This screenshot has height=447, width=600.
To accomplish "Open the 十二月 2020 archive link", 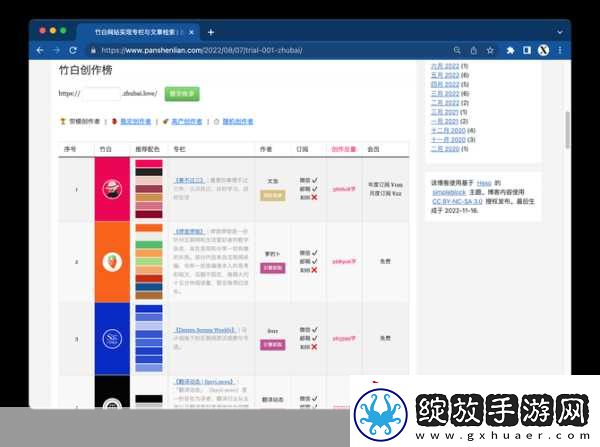I will click(x=448, y=131).
